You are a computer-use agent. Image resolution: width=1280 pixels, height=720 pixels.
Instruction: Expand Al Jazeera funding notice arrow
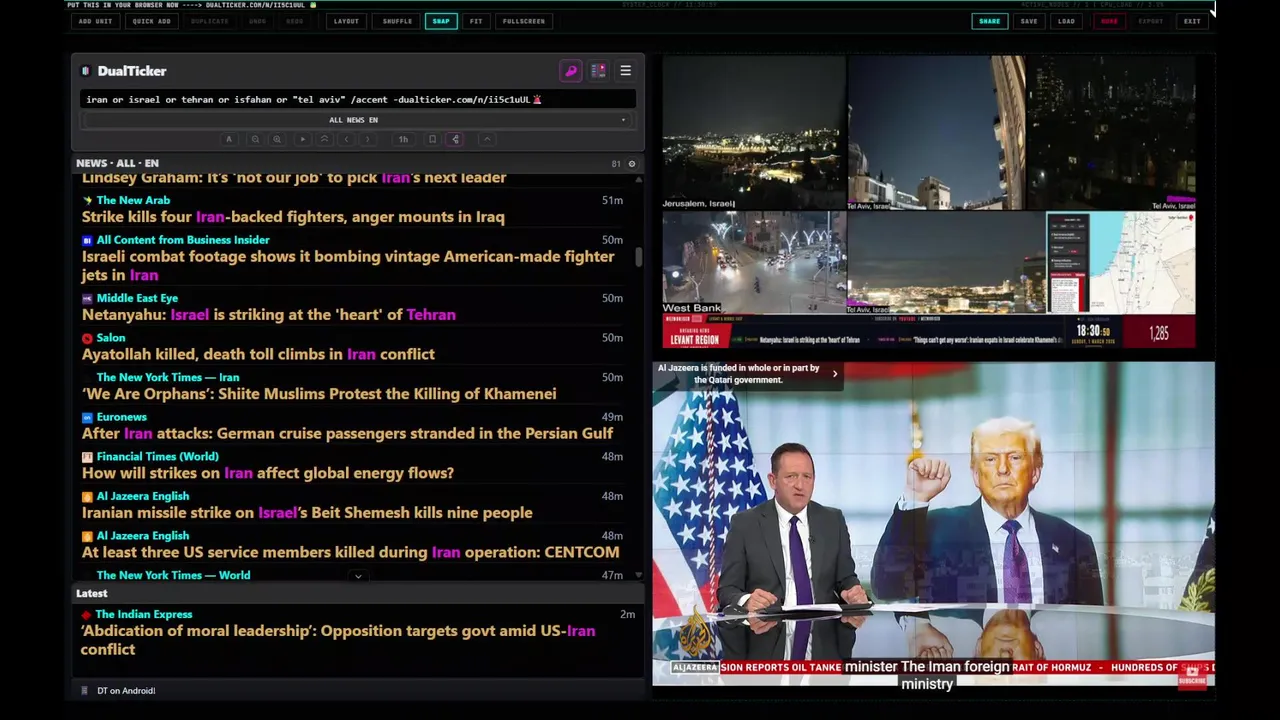835,374
